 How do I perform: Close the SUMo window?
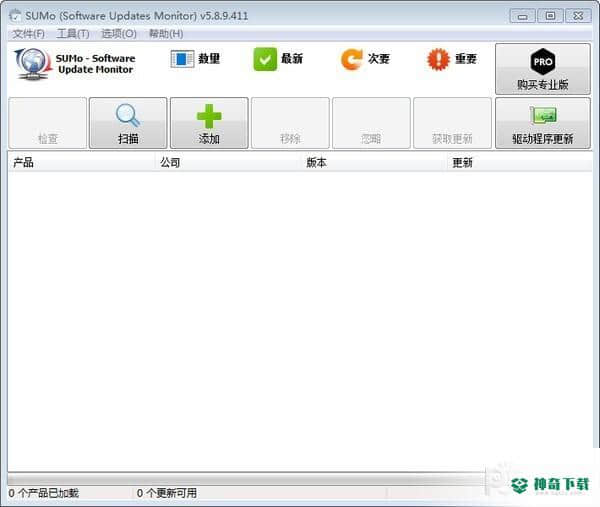[x=578, y=16]
